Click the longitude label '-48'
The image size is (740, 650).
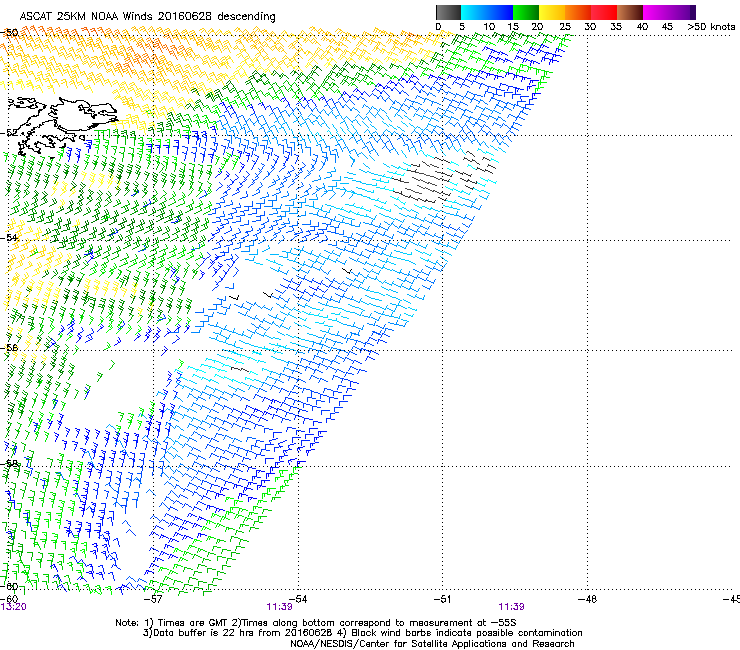point(587,599)
